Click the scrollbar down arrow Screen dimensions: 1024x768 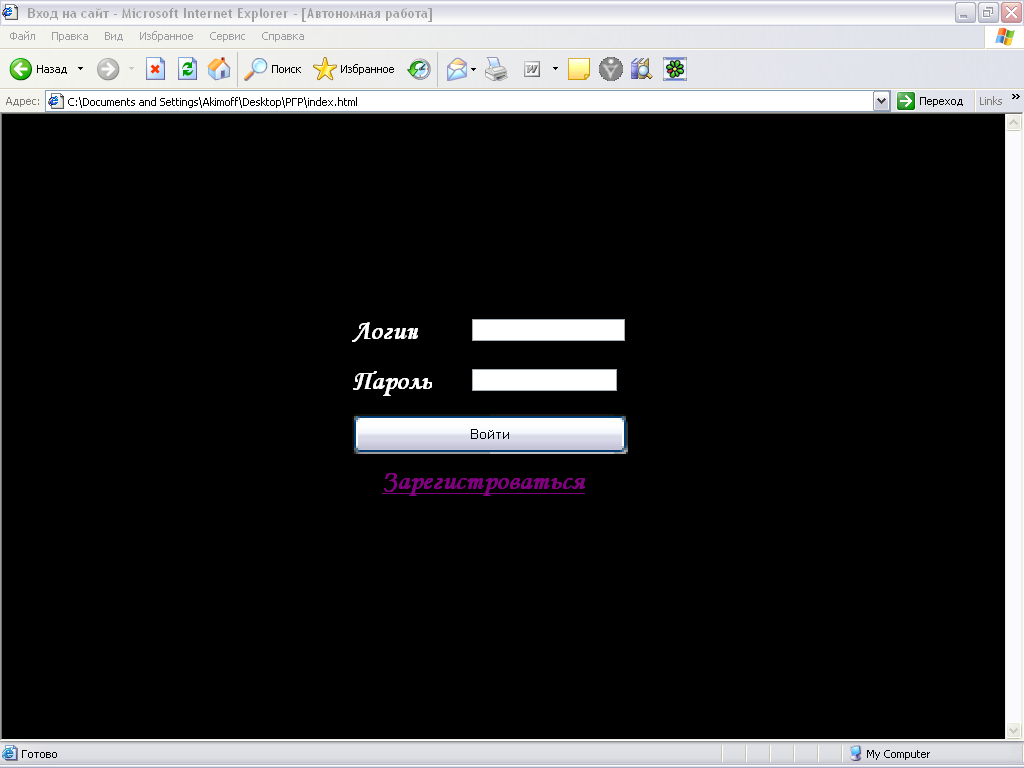click(1014, 730)
